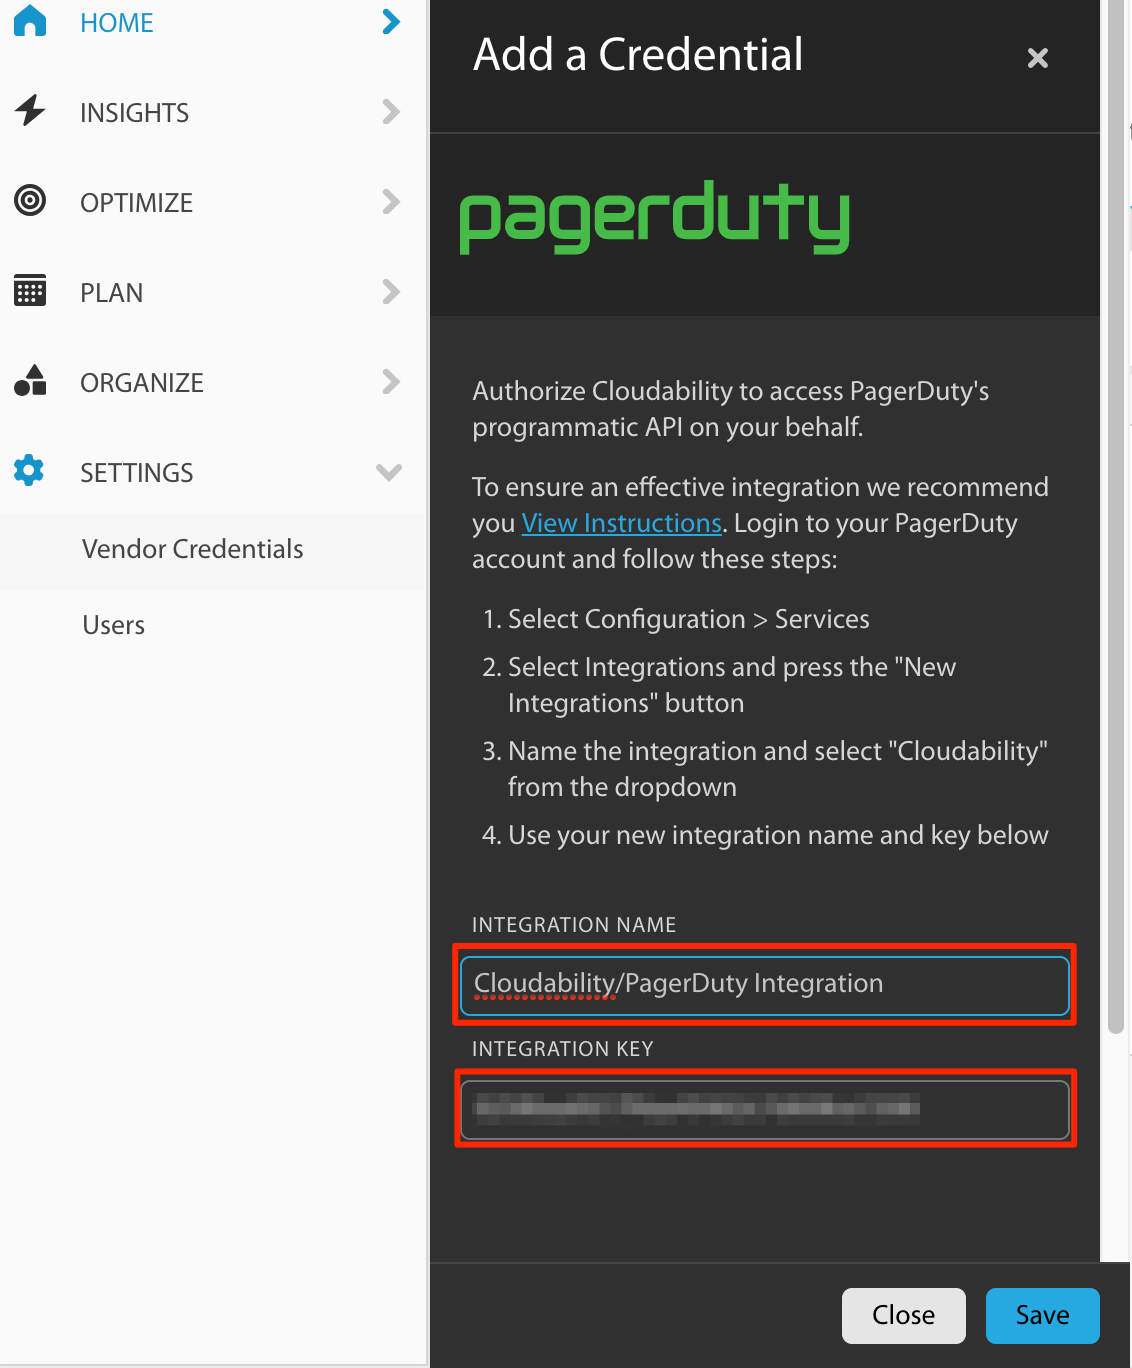Click the Plan calendar icon
This screenshot has width=1132, height=1368.
[x=30, y=291]
